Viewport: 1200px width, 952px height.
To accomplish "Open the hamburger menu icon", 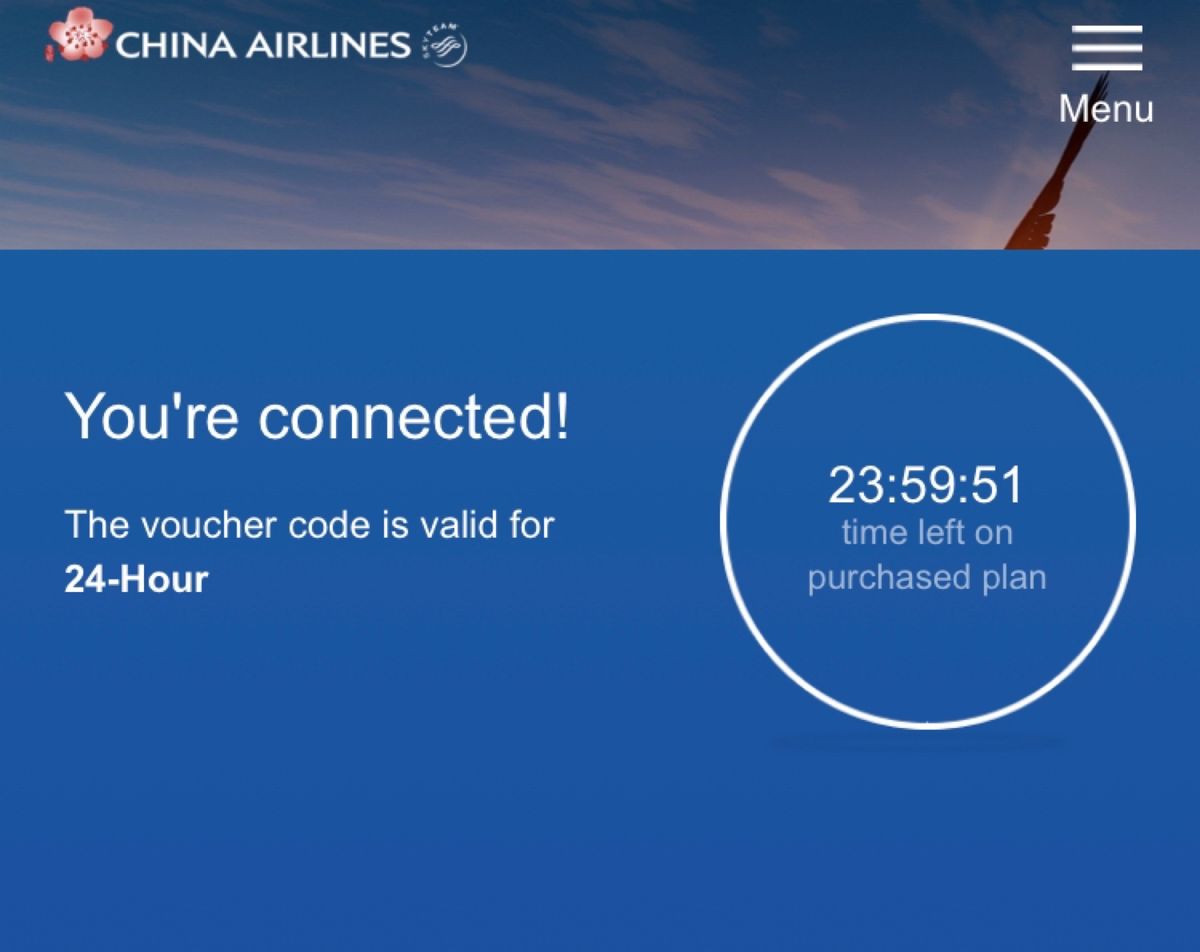I will [x=1107, y=48].
